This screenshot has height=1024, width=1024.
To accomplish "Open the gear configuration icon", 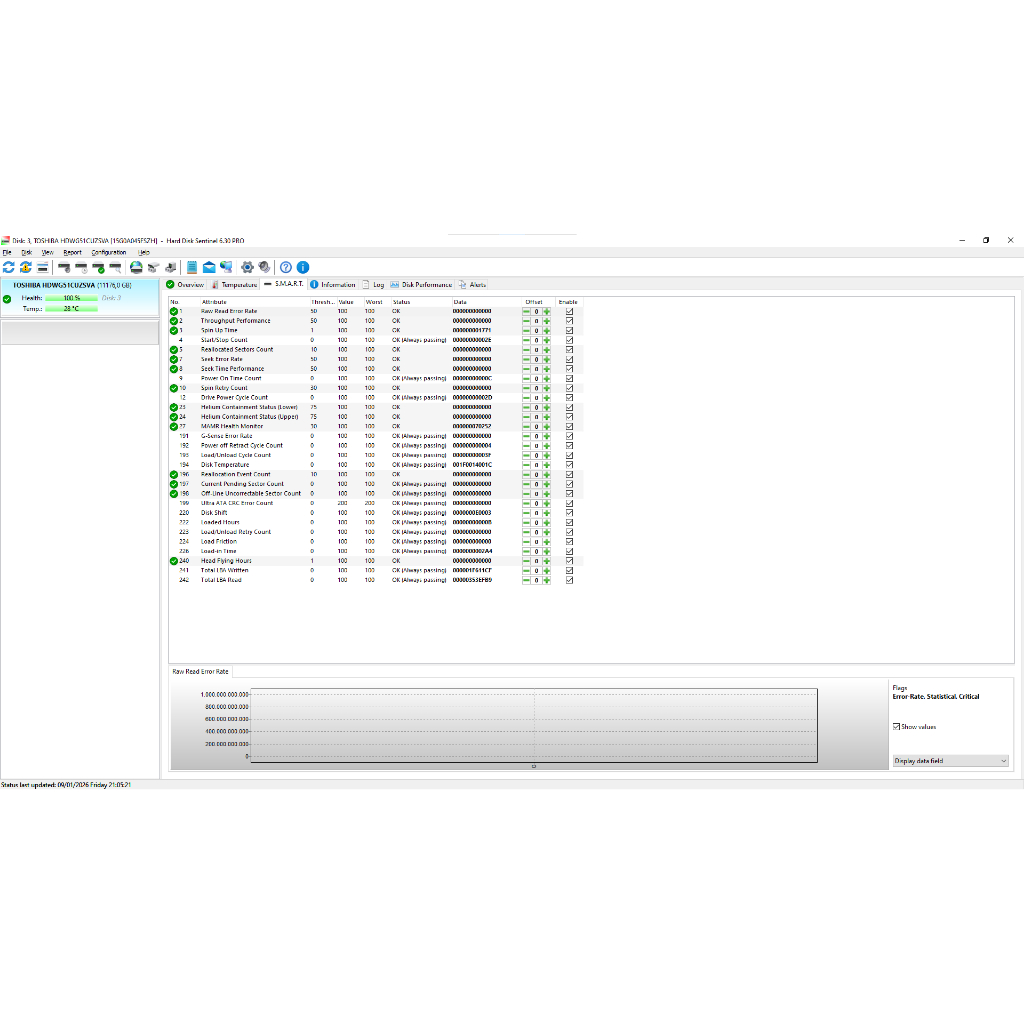I will pyautogui.click(x=247, y=267).
